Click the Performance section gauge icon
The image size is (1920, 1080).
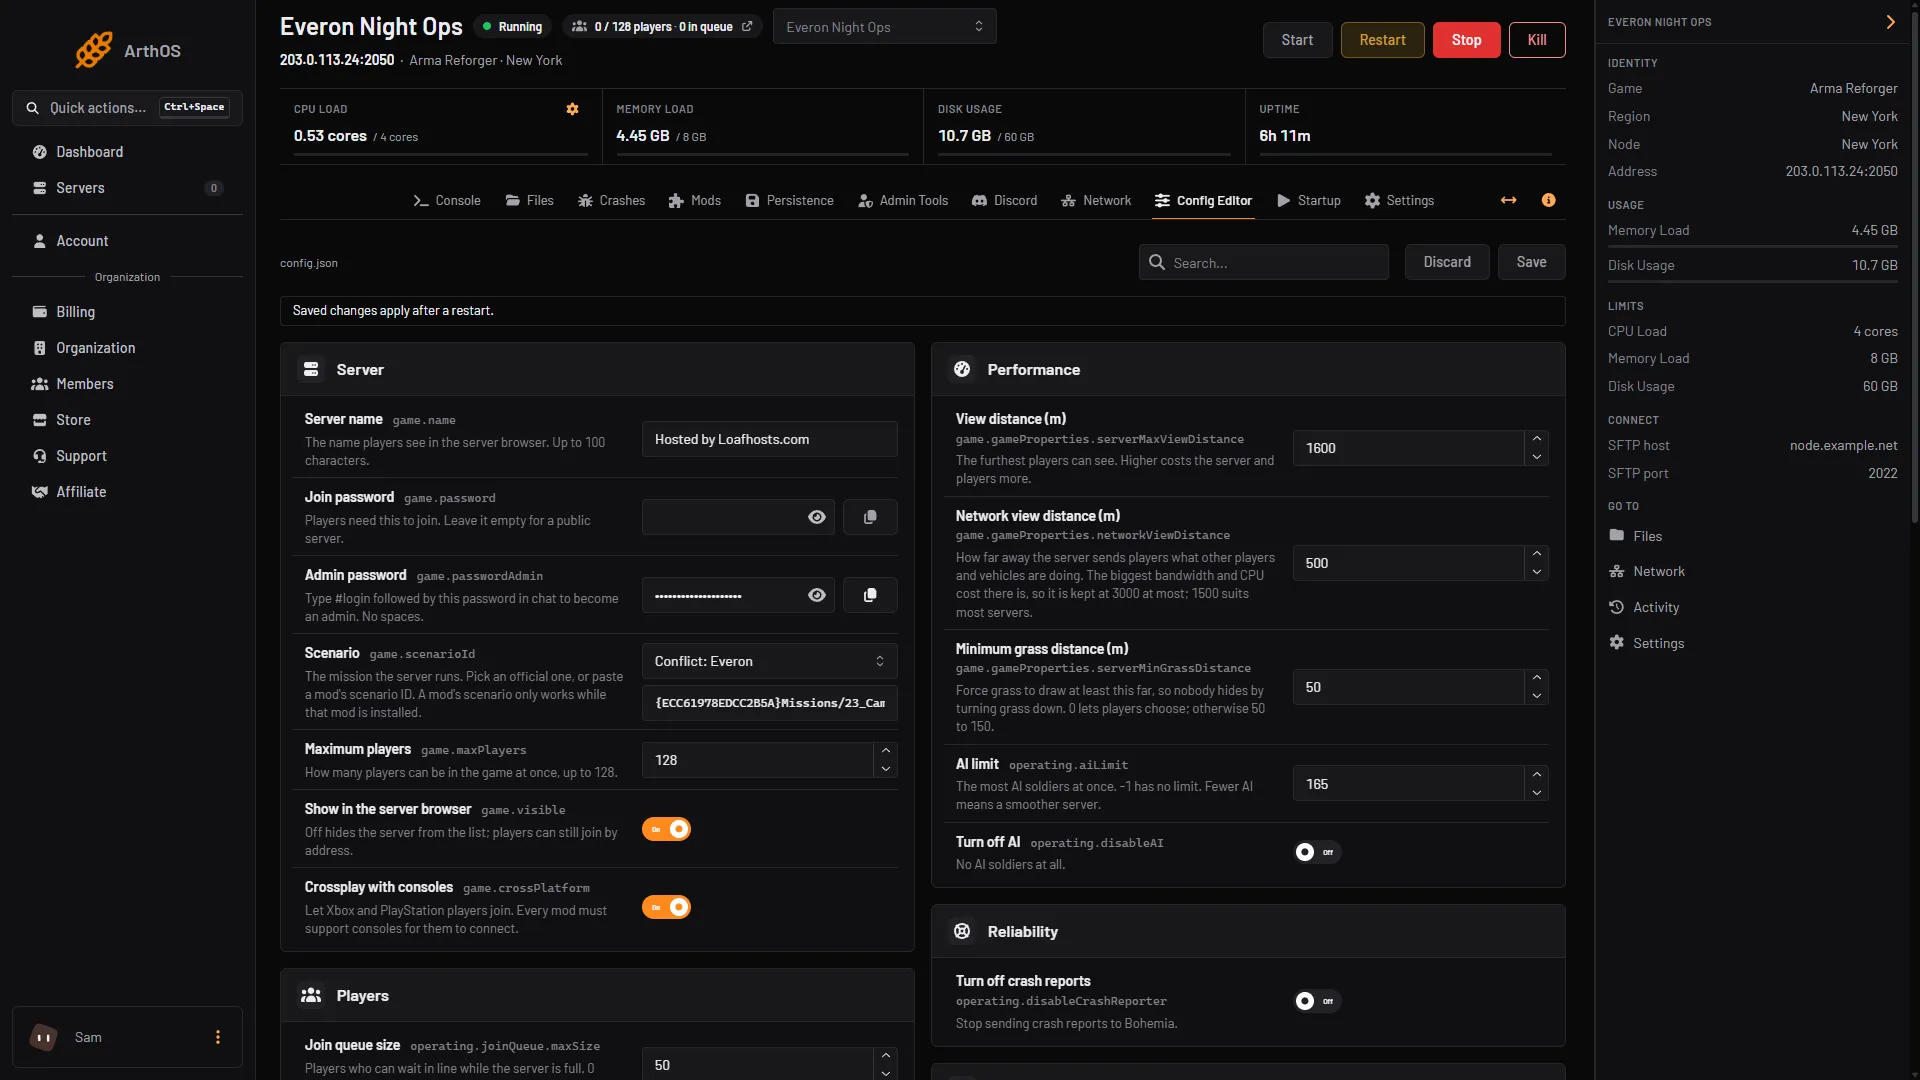point(962,369)
